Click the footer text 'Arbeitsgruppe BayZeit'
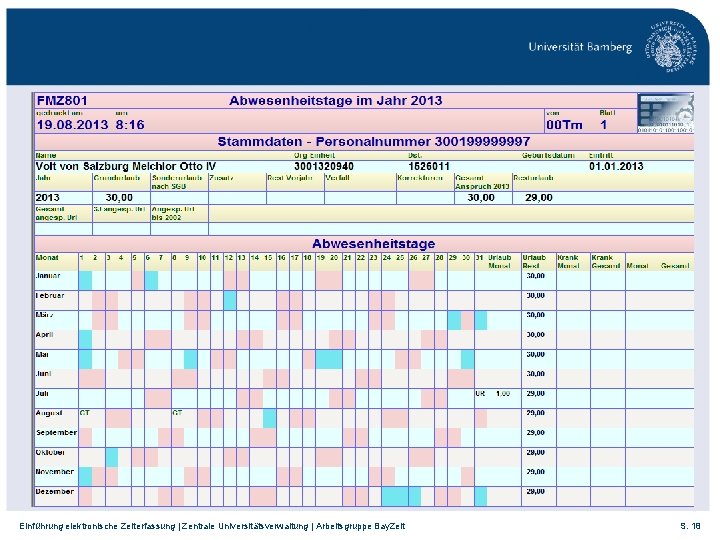Screen dimensions: 720x540 point(360,526)
